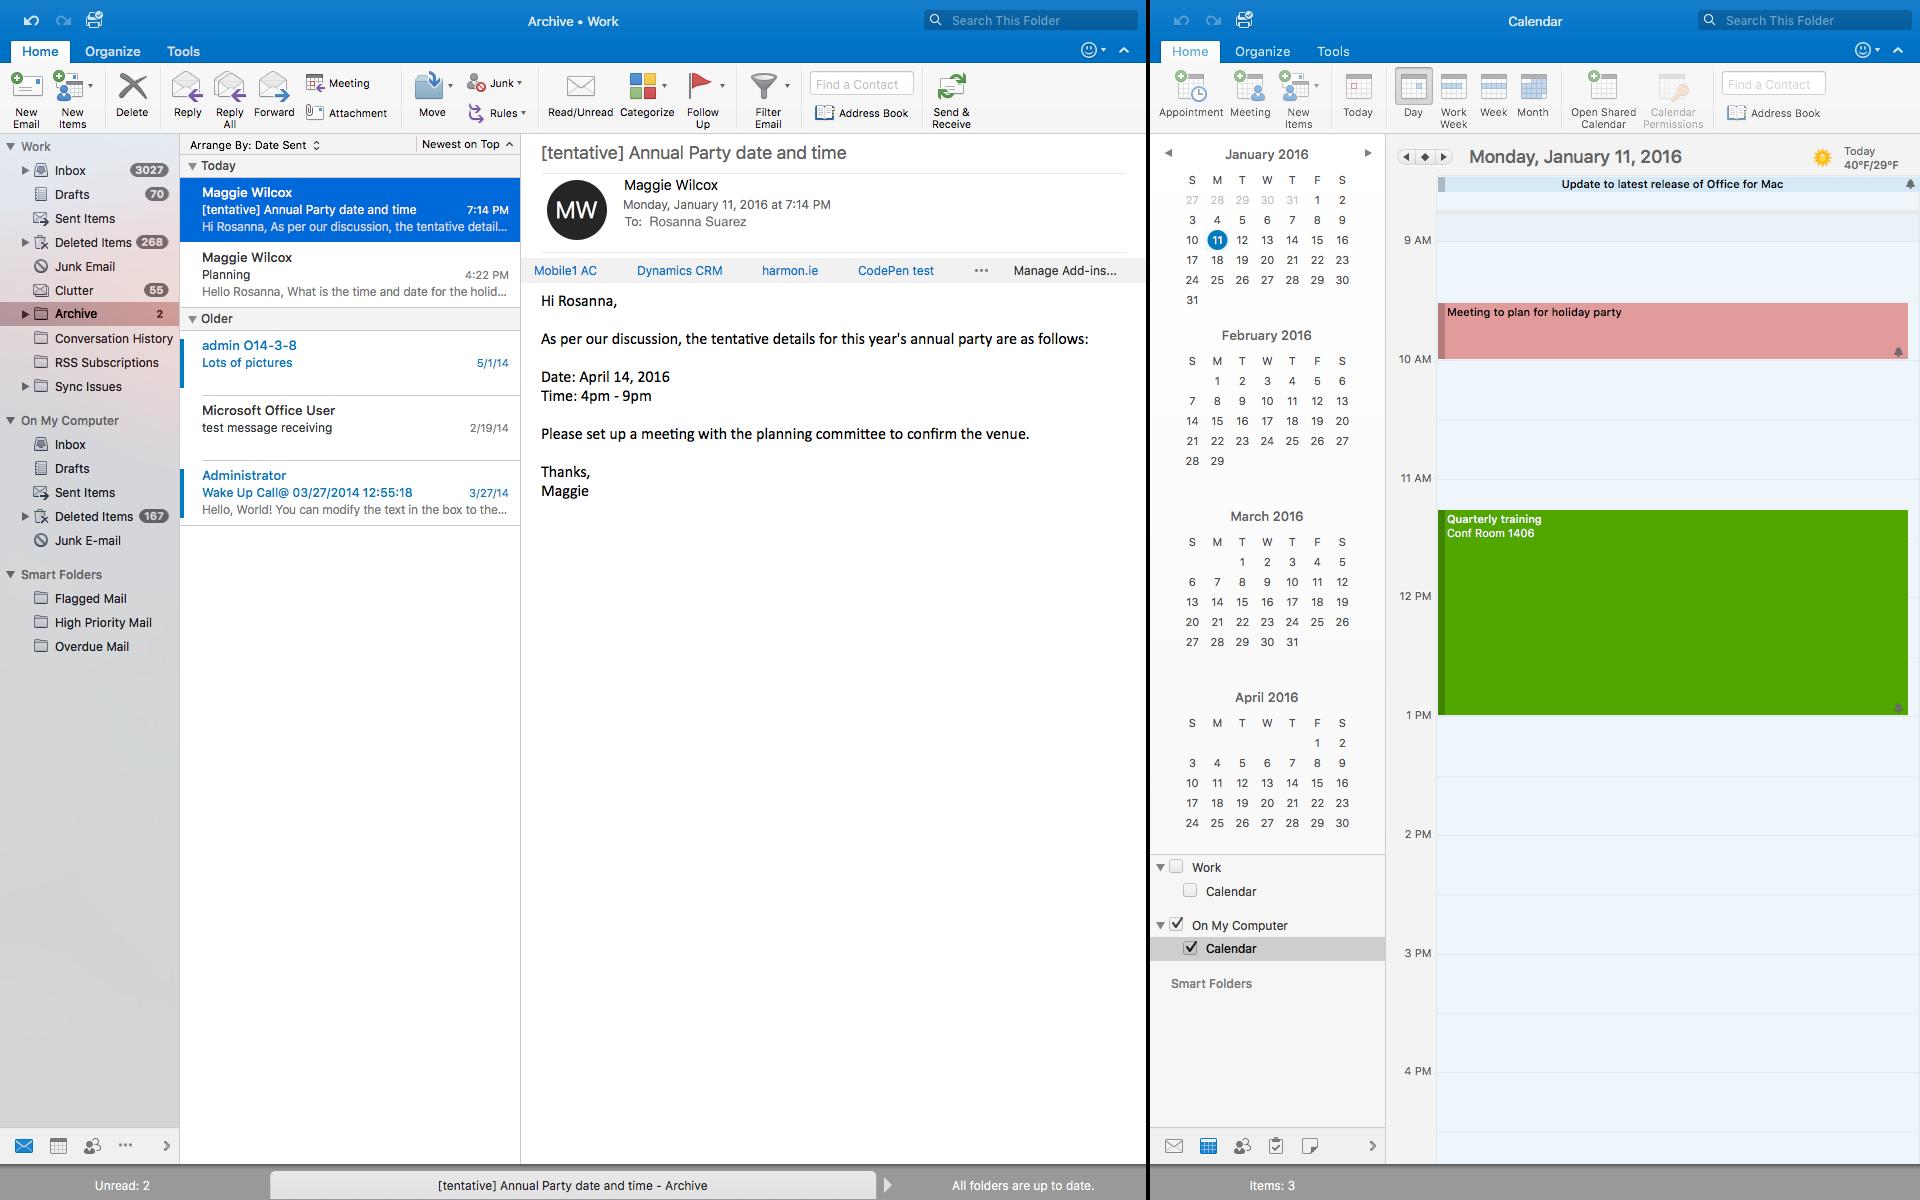Image resolution: width=1920 pixels, height=1200 pixels.
Task: Expand the Inbox folder under Work
Action: (25, 171)
